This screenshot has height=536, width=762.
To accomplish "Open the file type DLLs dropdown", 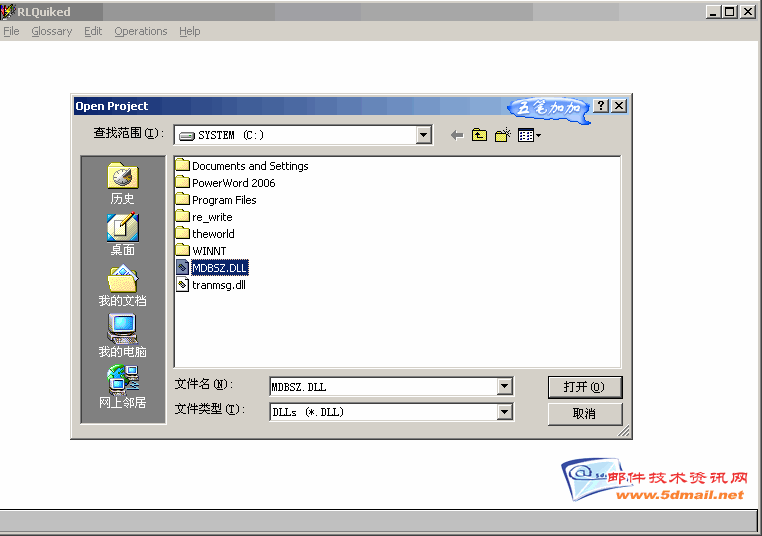I will (x=505, y=411).
